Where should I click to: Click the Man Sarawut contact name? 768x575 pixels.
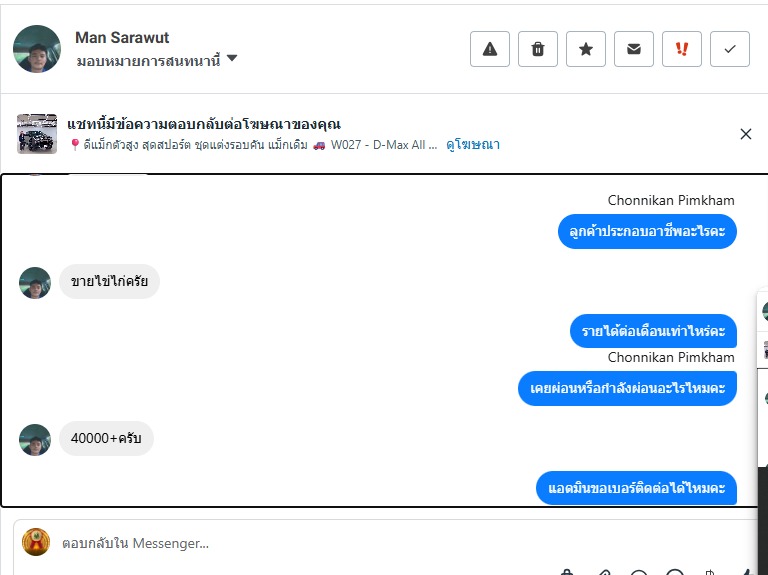click(122, 38)
